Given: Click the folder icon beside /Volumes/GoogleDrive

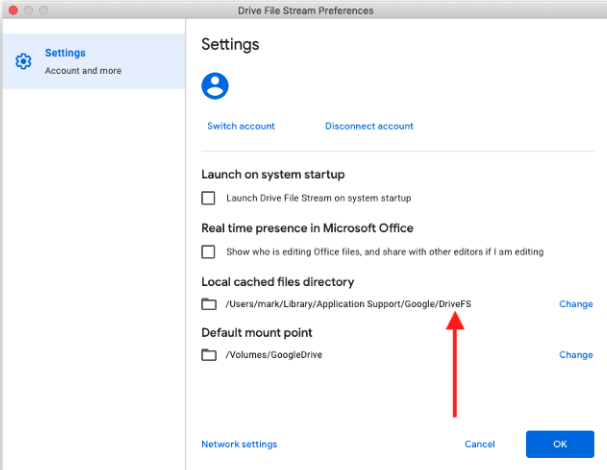Looking at the screenshot, I should pos(209,355).
